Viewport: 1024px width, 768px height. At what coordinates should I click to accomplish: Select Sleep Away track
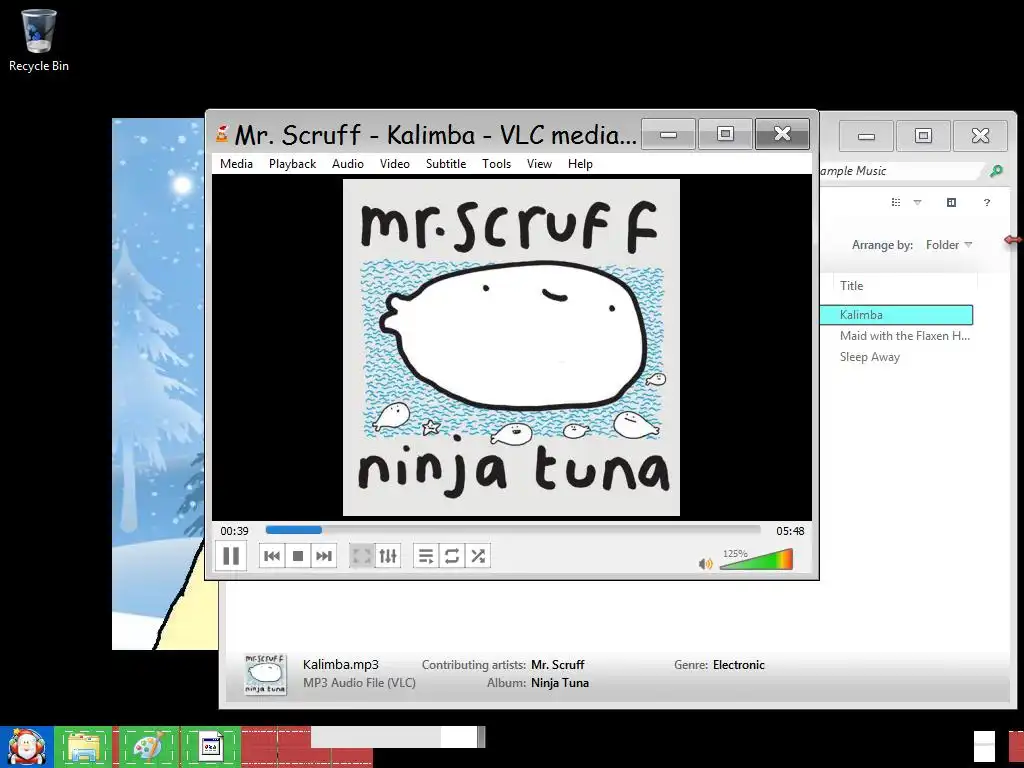(869, 357)
